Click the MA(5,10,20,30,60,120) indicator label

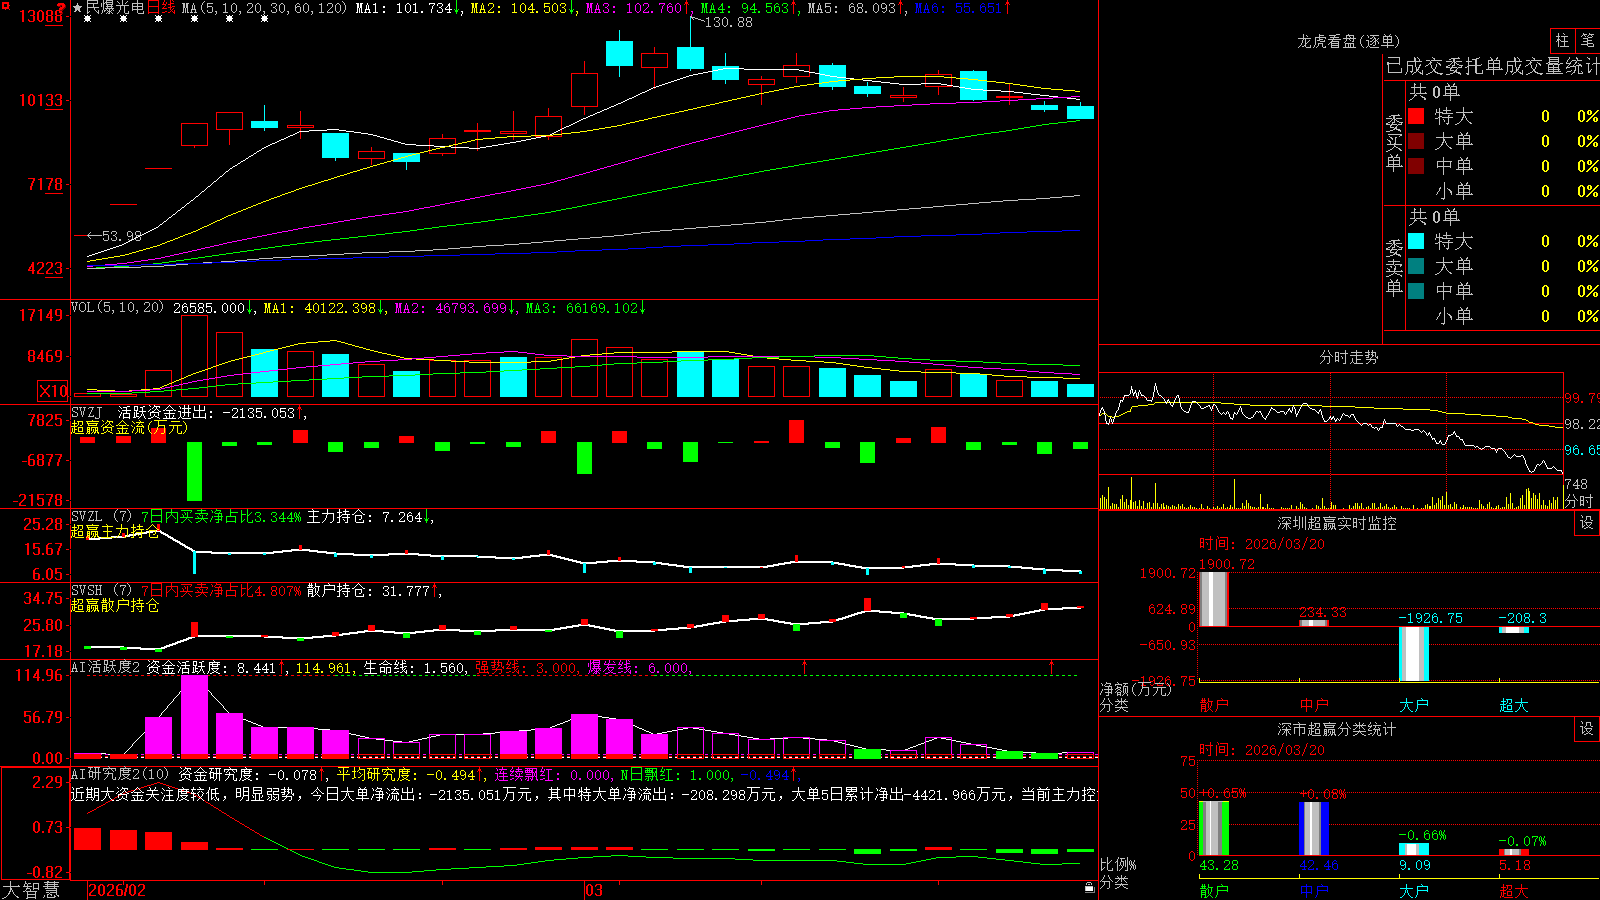click(264, 8)
